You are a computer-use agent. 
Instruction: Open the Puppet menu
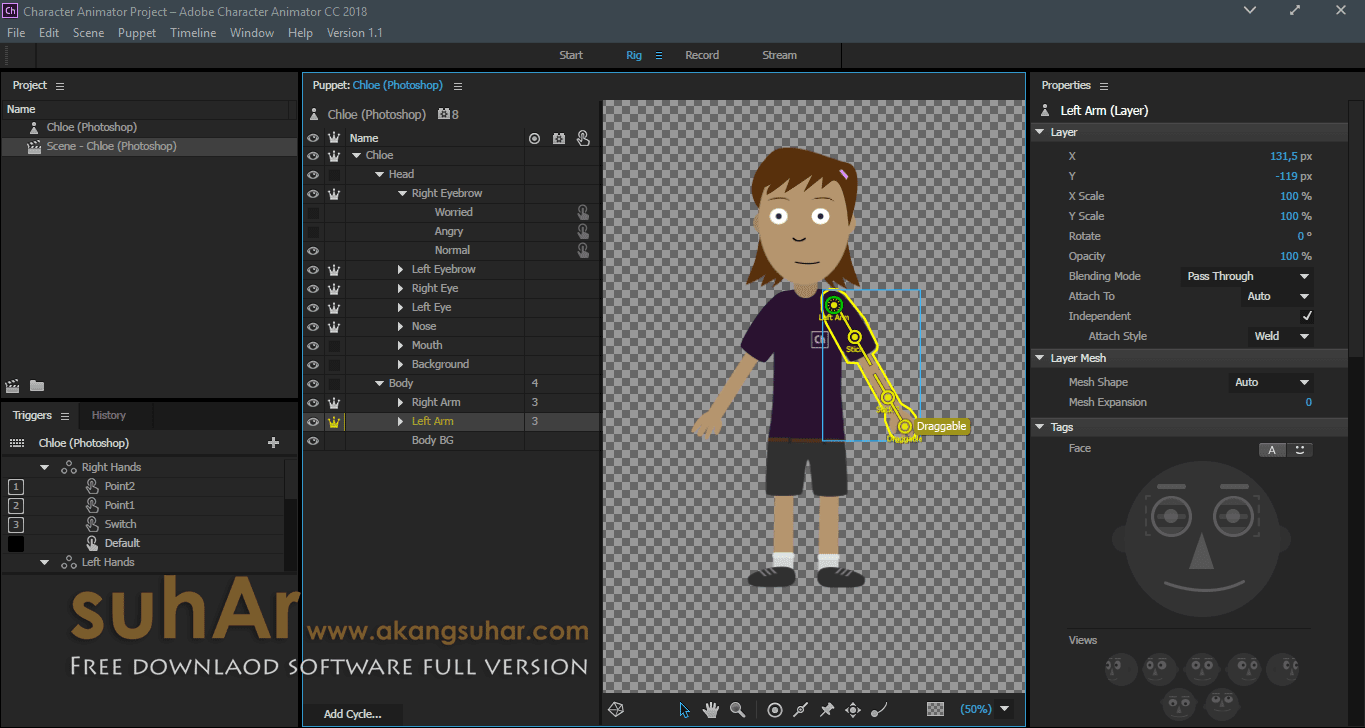pos(137,33)
